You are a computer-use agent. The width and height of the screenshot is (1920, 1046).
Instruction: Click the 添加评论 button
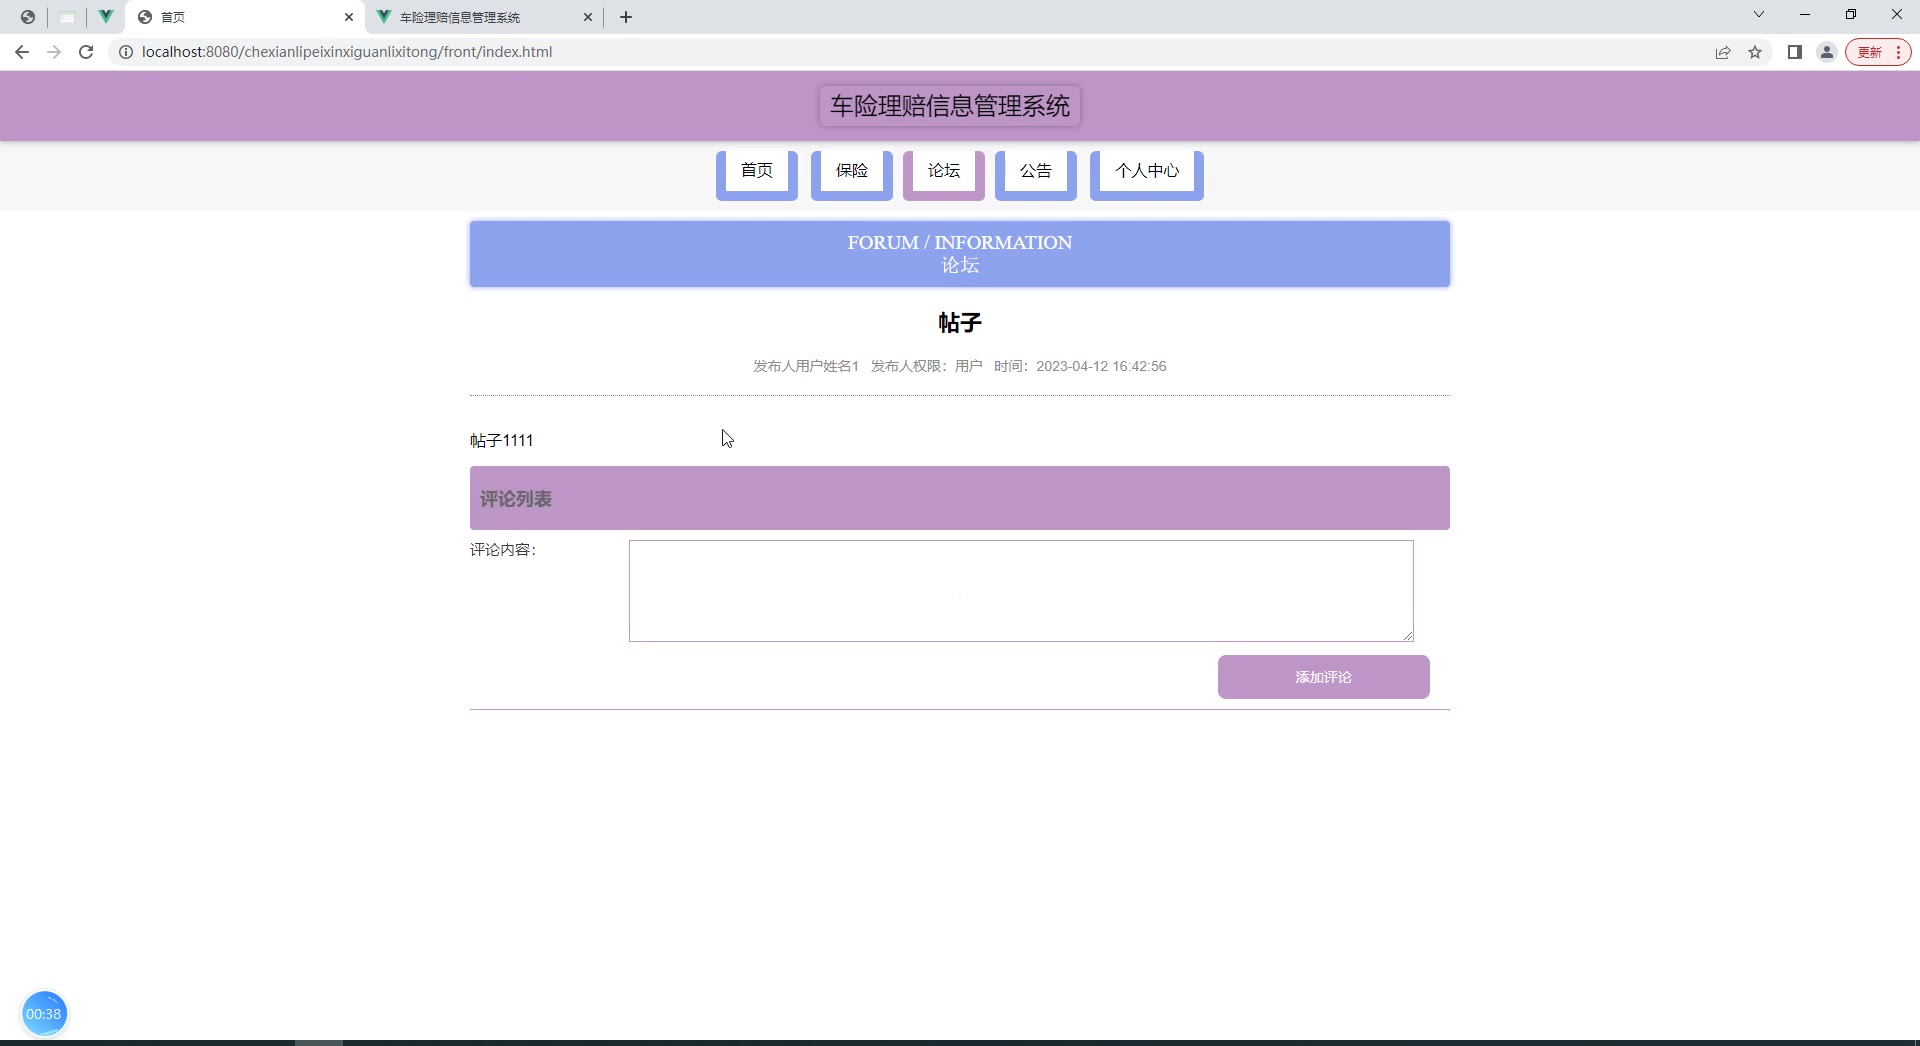[x=1324, y=677]
